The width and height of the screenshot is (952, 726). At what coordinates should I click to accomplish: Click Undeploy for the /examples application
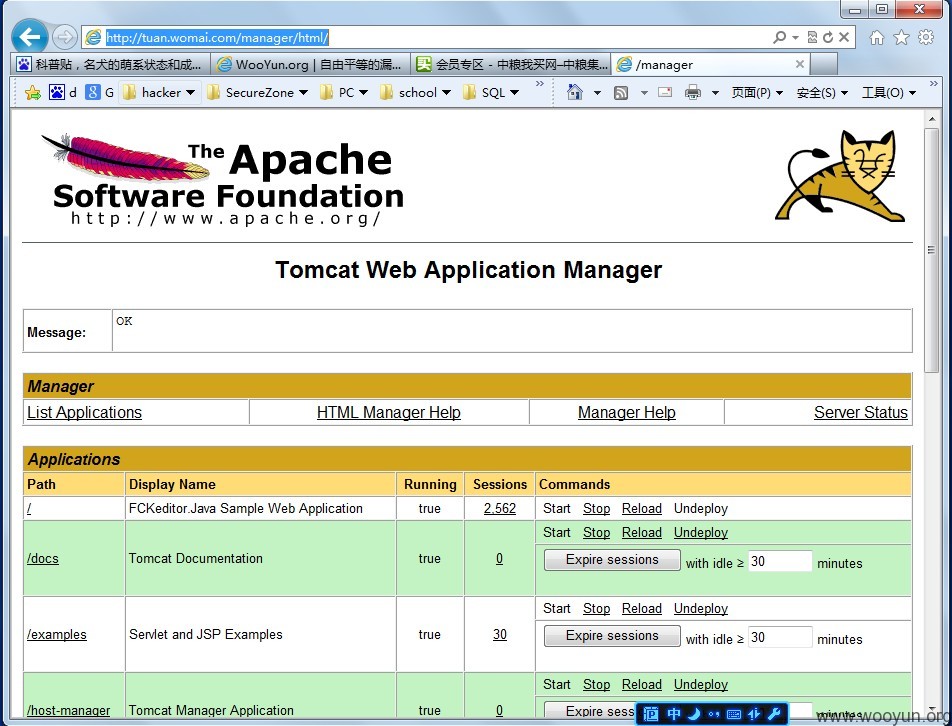pos(701,608)
